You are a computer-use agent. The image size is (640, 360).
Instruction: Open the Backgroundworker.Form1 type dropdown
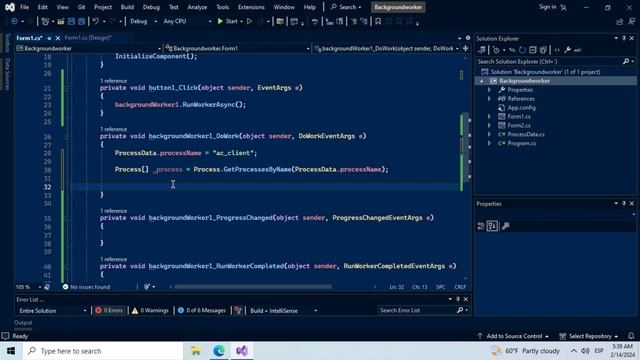click(238, 48)
